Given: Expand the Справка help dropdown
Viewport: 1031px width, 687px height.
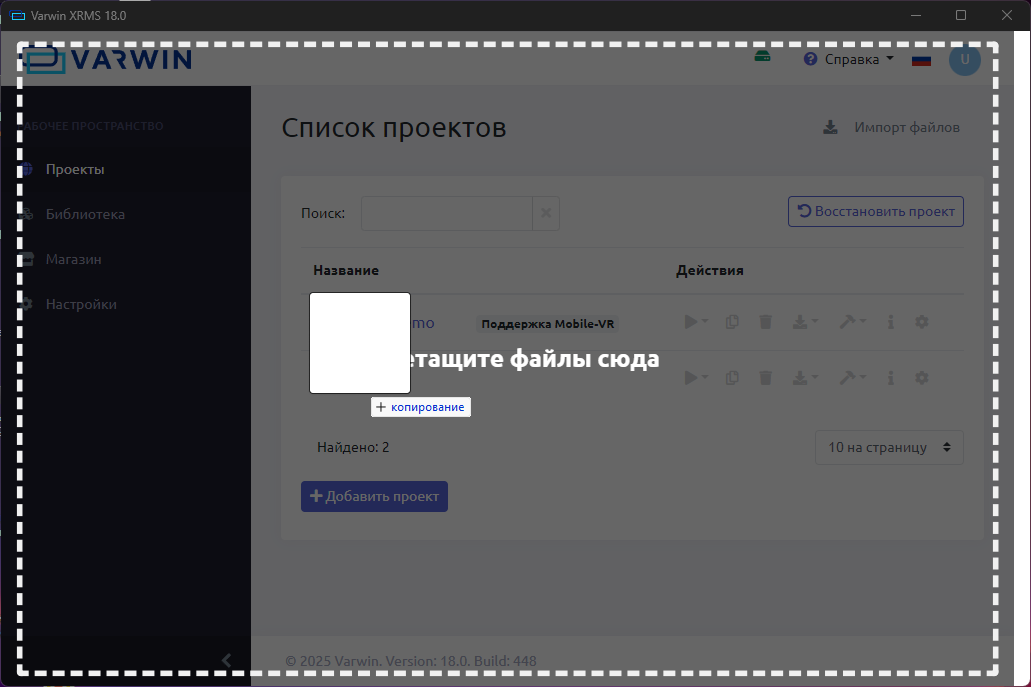Looking at the screenshot, I should click(849, 60).
